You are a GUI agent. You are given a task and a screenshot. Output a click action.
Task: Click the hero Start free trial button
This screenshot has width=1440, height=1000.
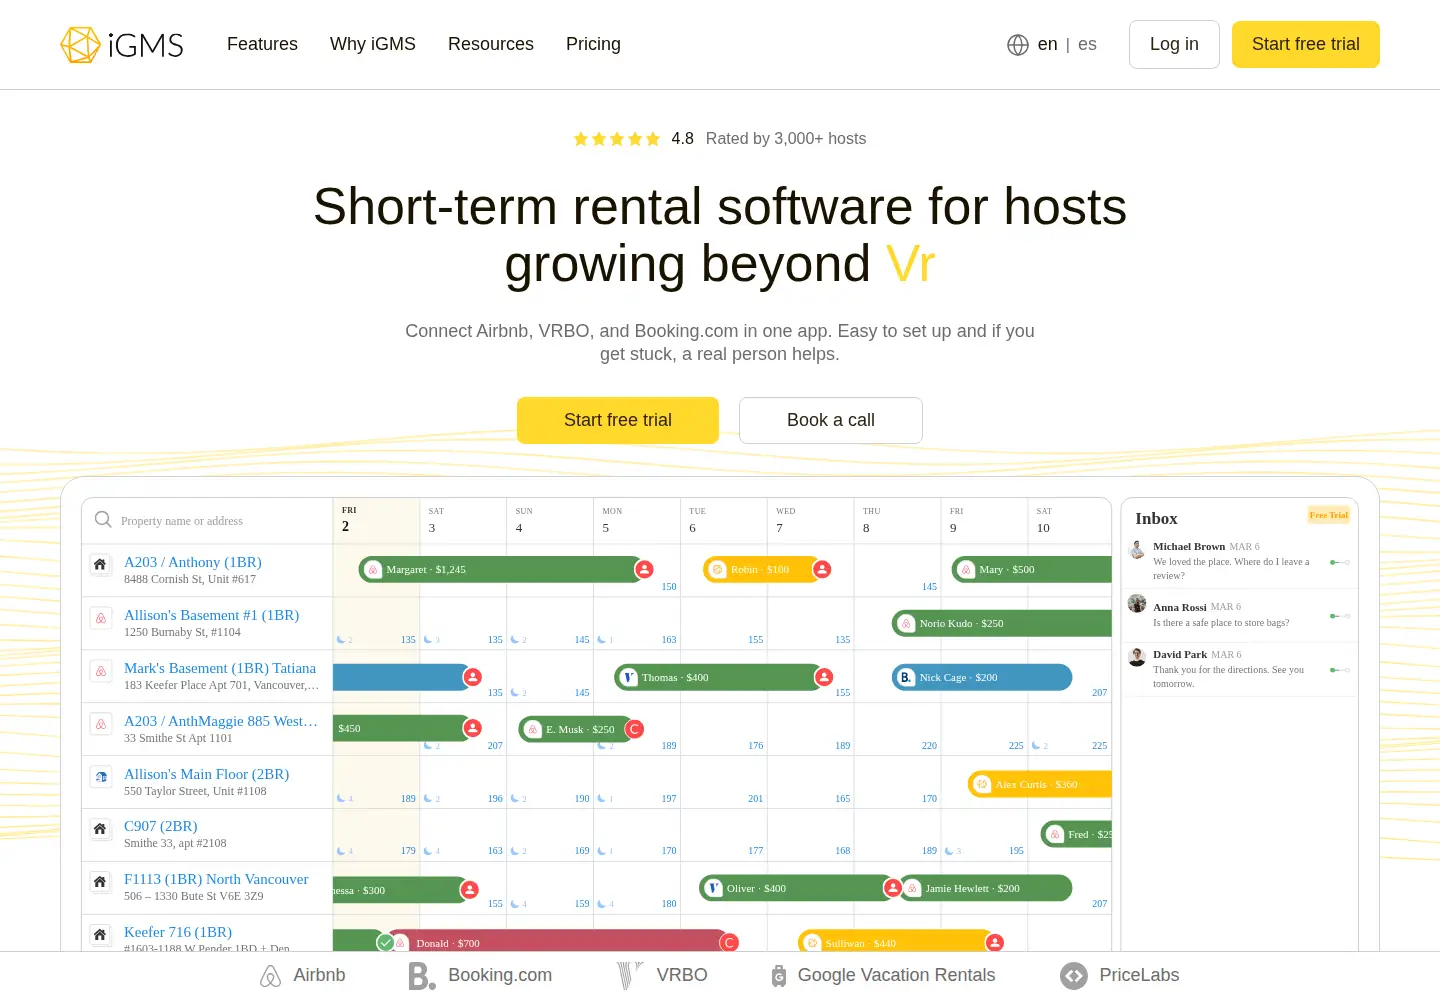point(618,420)
